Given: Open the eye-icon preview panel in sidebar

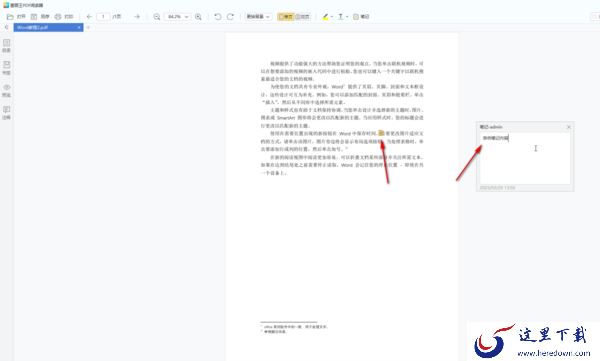Looking at the screenshot, I should click(7, 90).
